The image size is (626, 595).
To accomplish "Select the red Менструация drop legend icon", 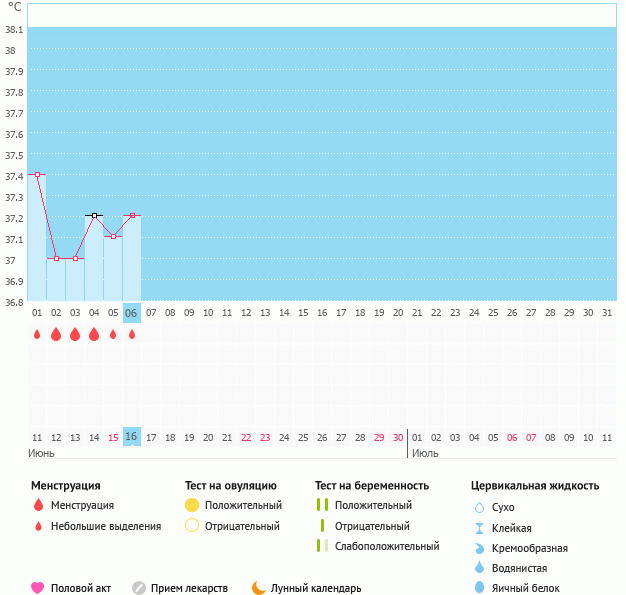I will pos(38,506).
